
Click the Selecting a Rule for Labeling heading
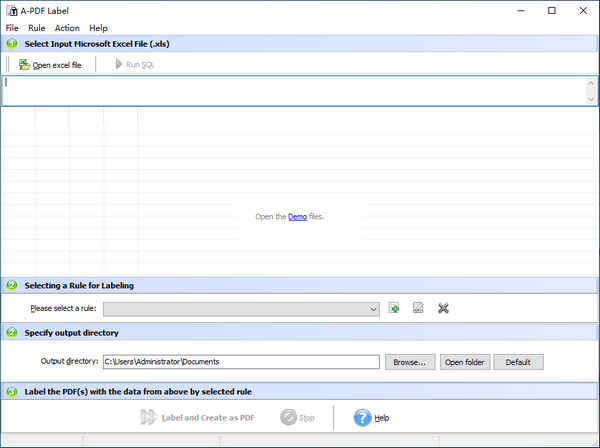(x=79, y=285)
